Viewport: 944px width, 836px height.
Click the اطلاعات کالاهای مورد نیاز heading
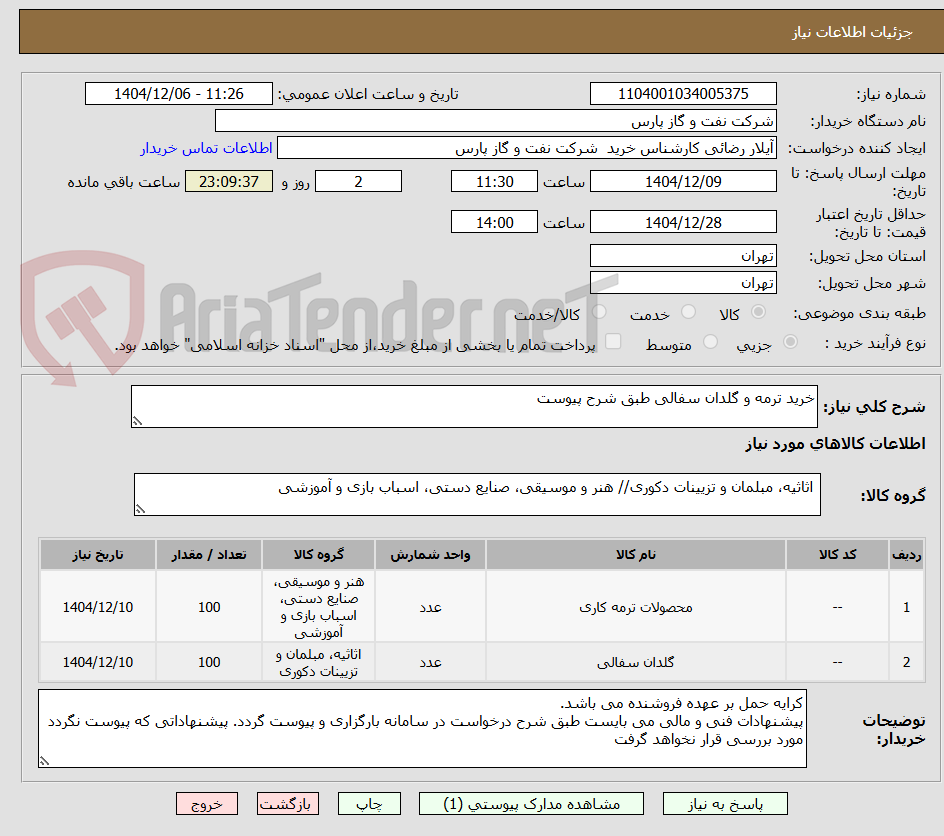click(x=835, y=444)
